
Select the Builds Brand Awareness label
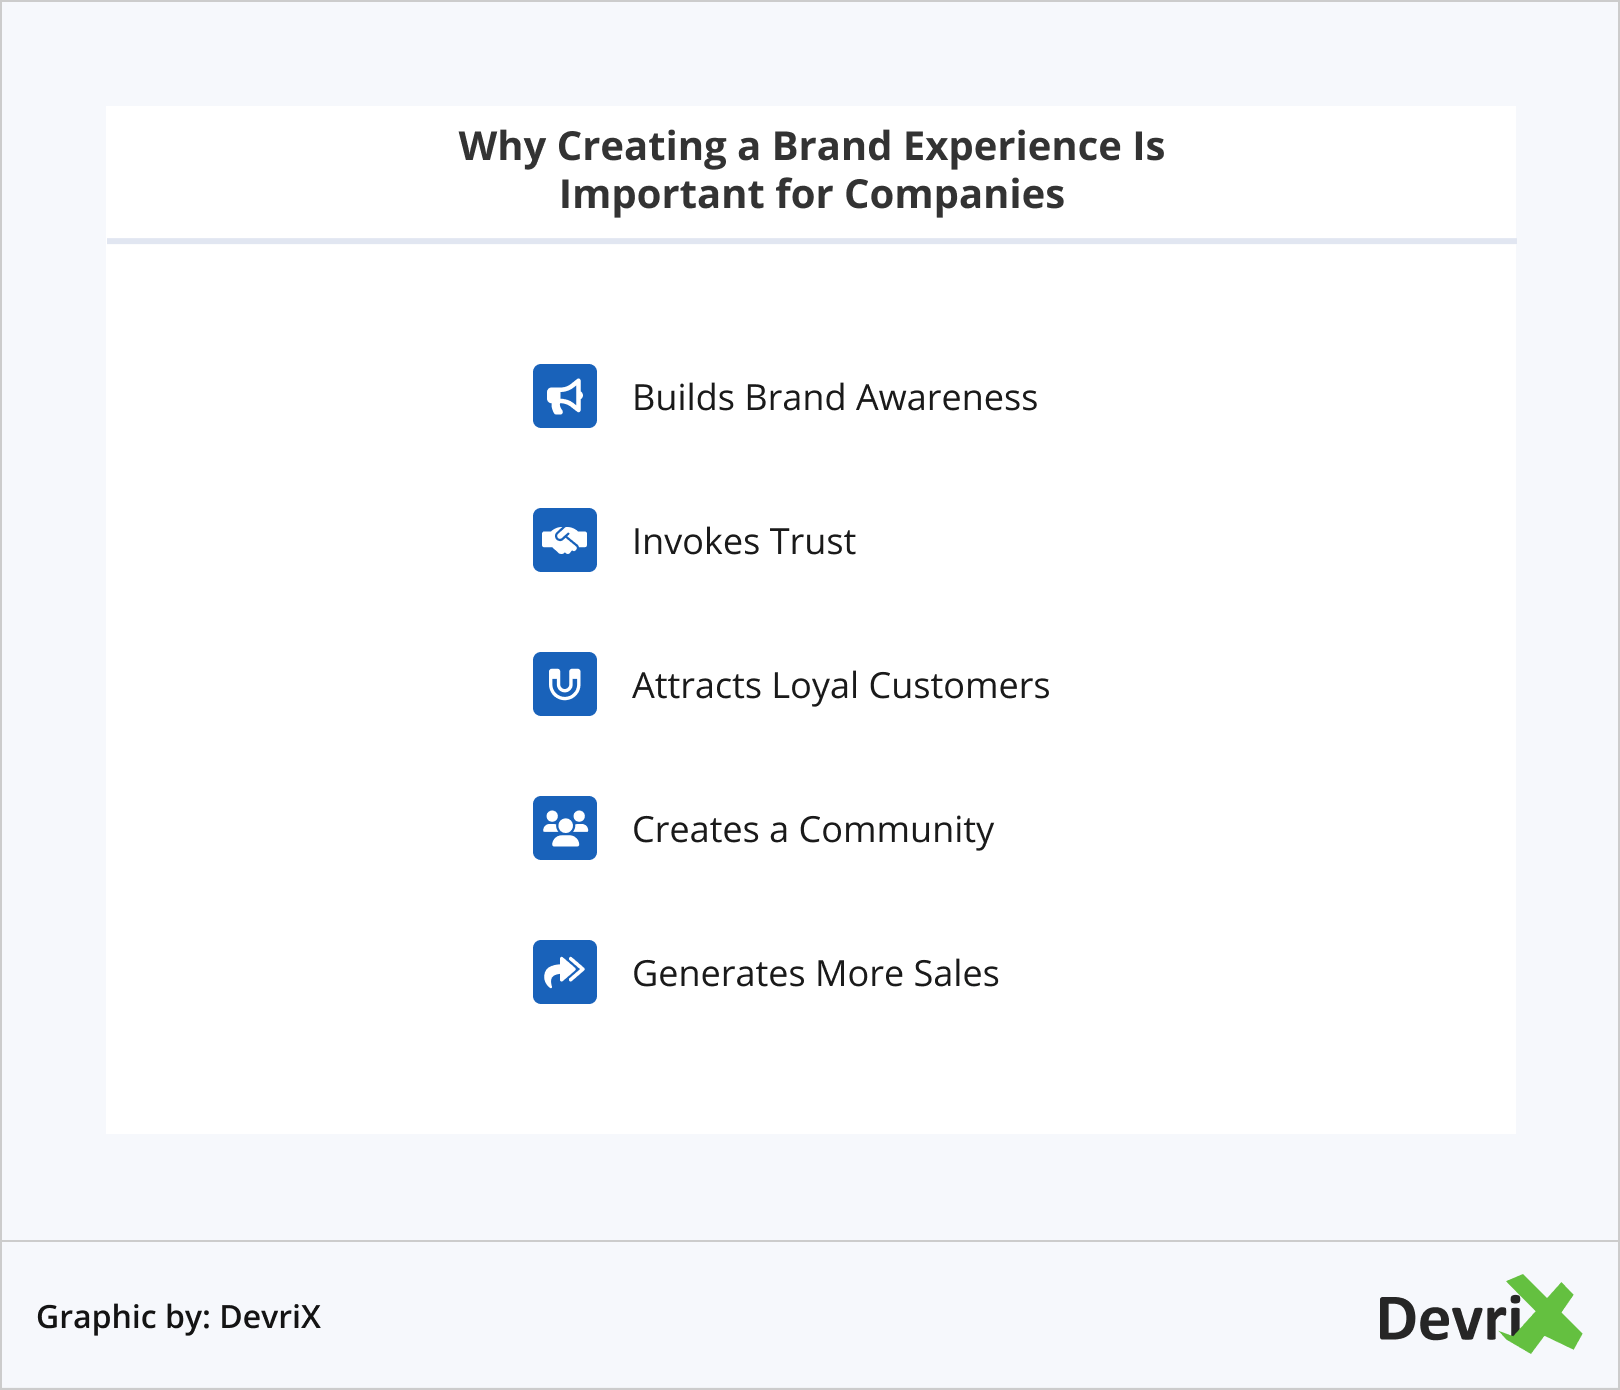click(835, 398)
